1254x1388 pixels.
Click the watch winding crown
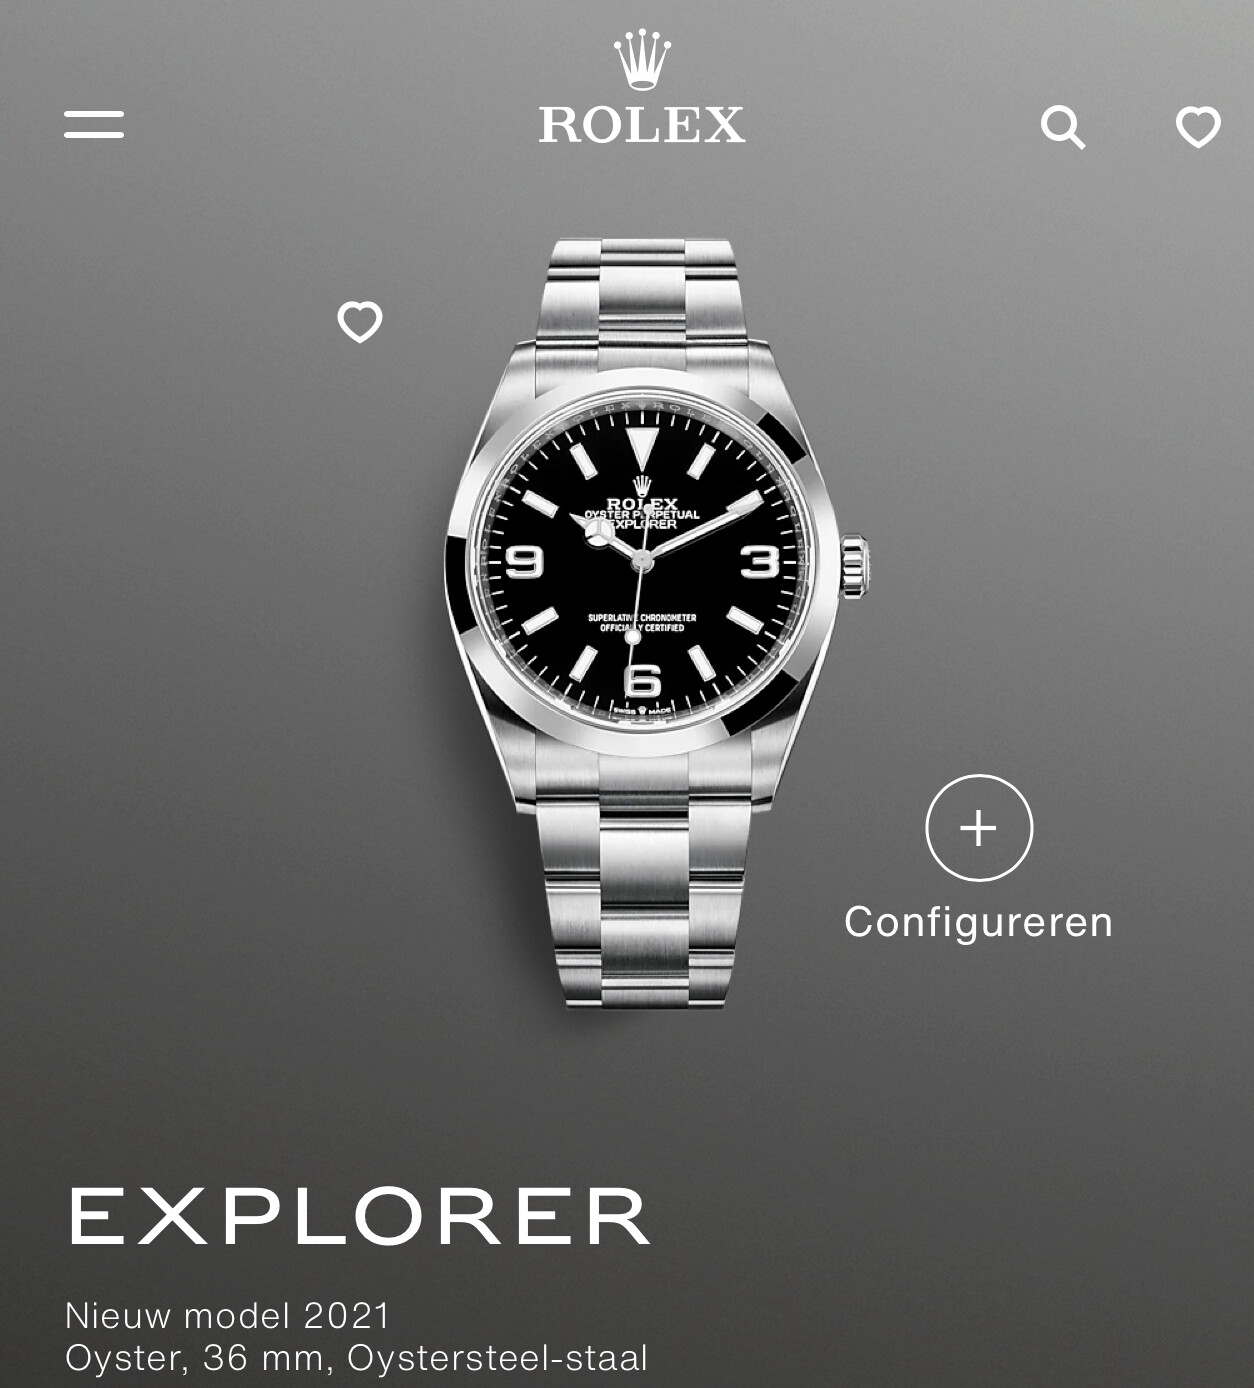coord(854,567)
